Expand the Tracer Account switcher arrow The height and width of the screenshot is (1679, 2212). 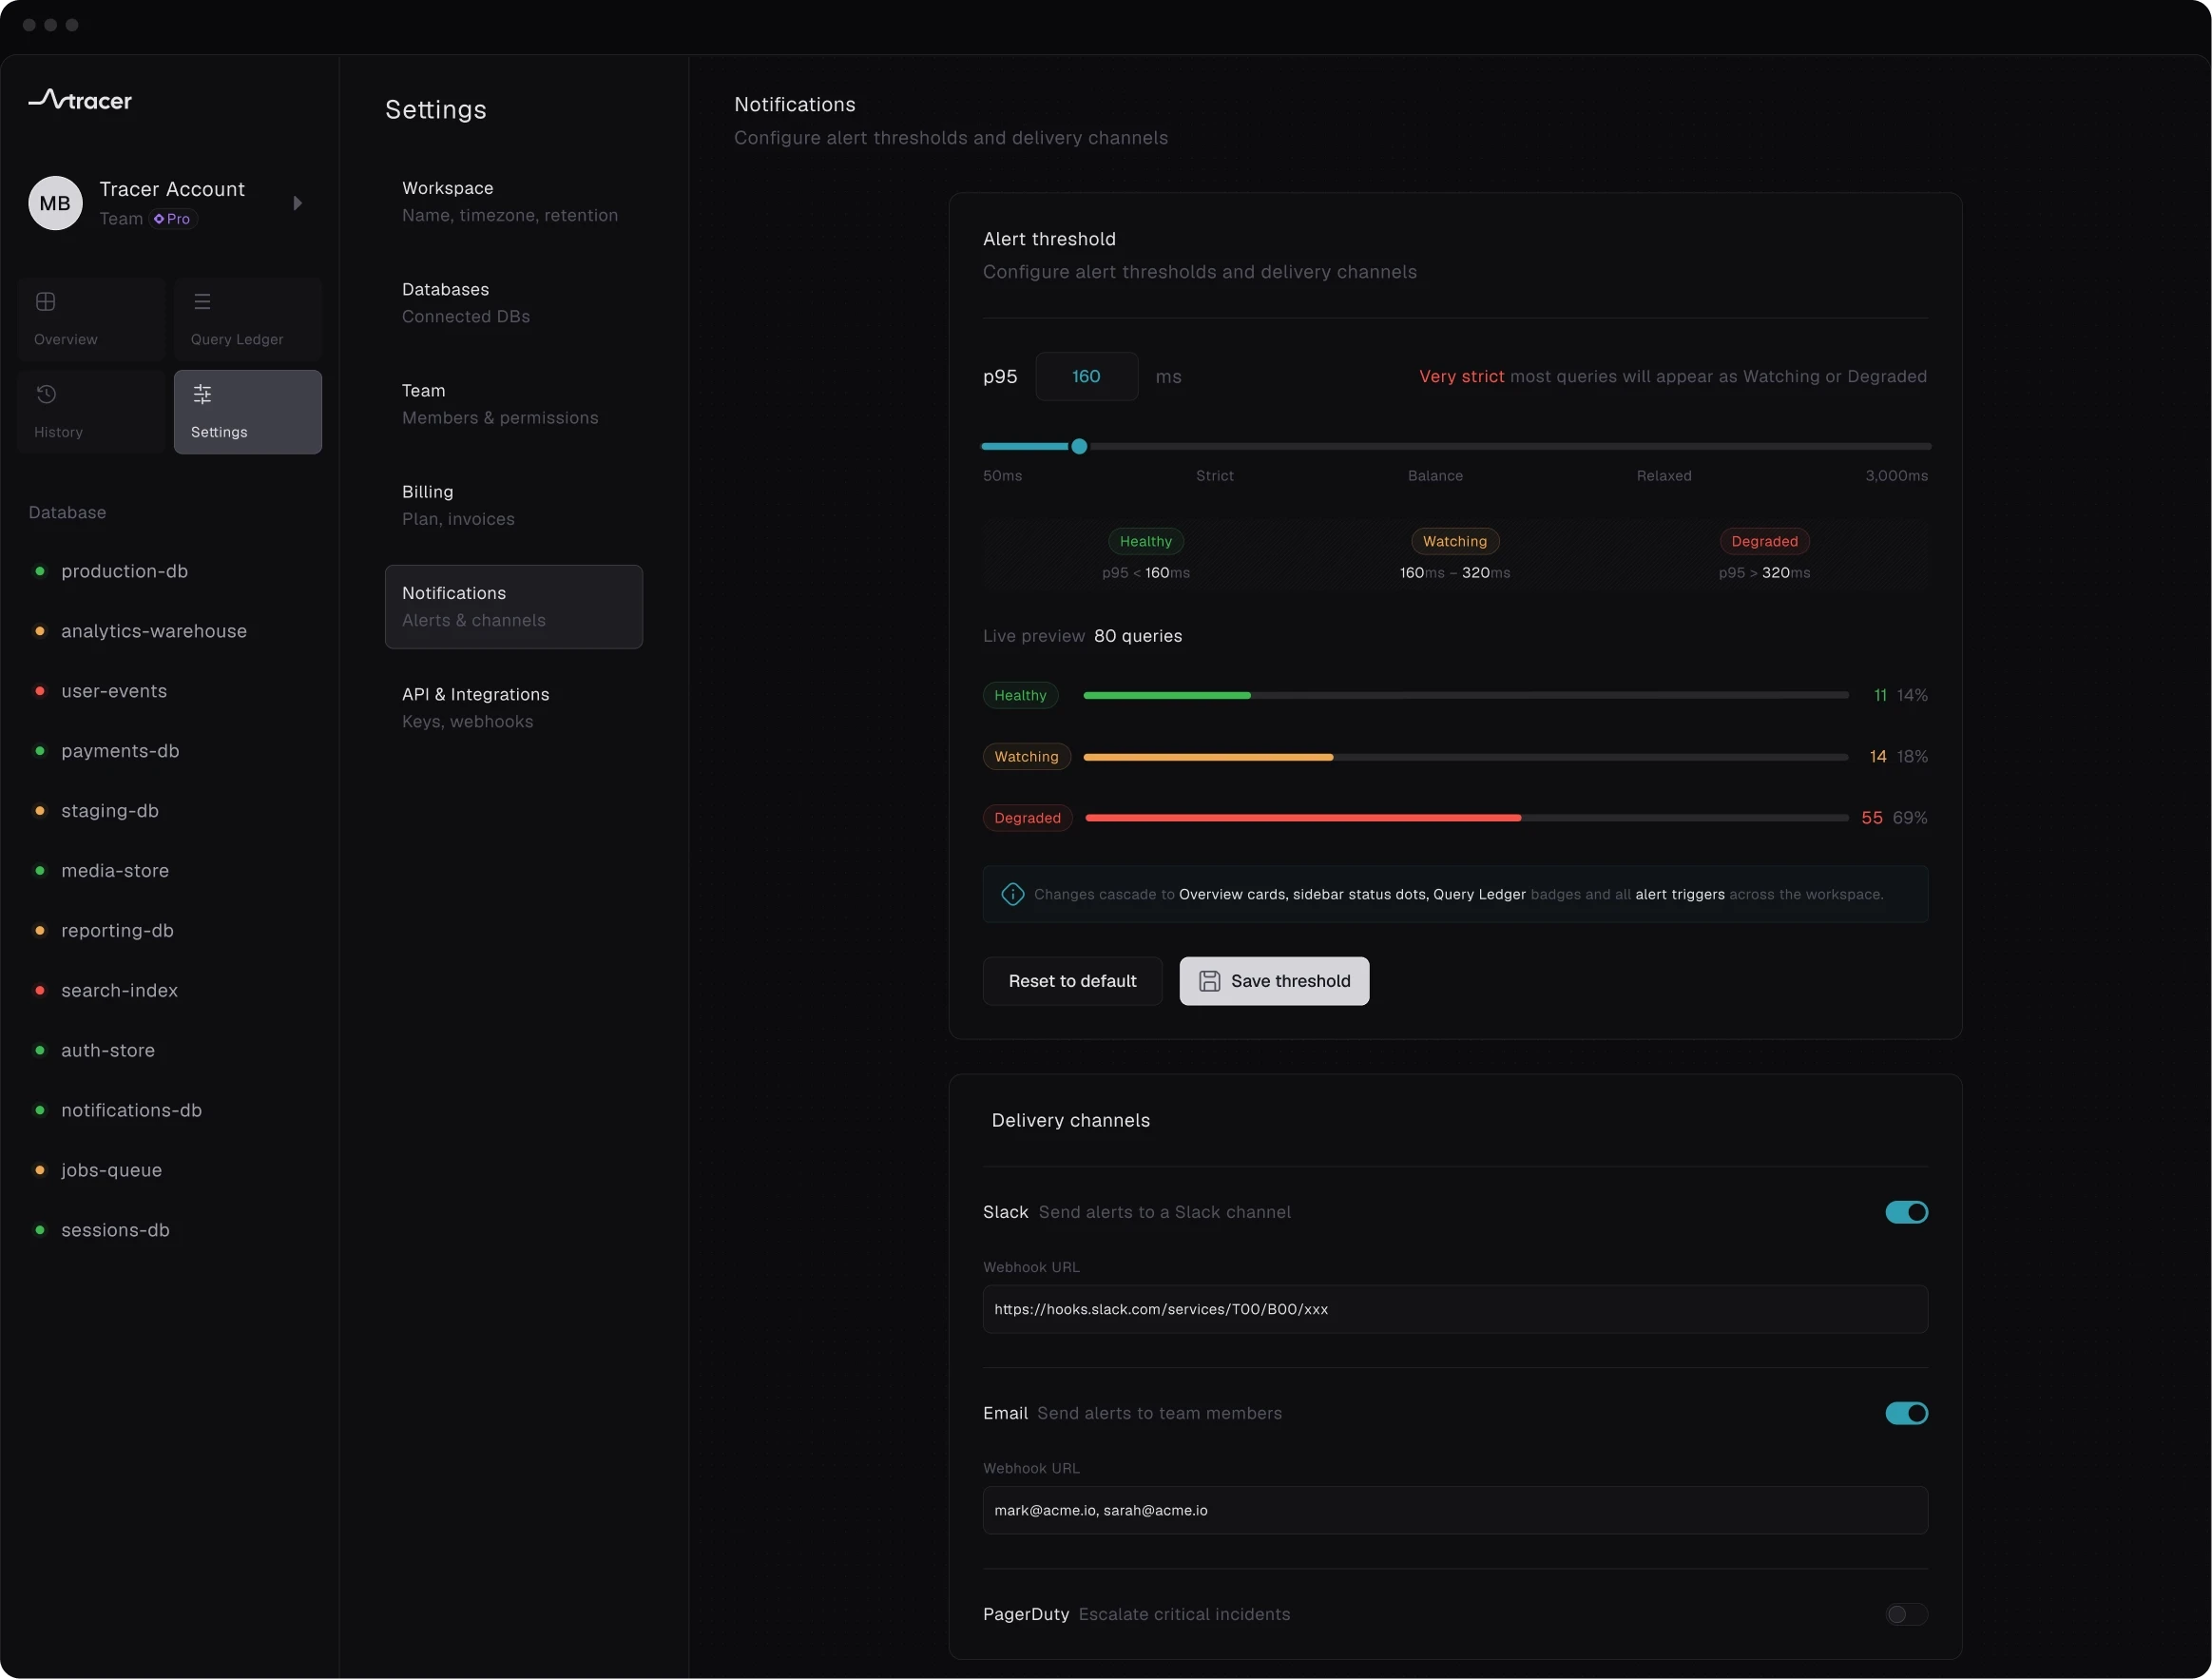(297, 203)
